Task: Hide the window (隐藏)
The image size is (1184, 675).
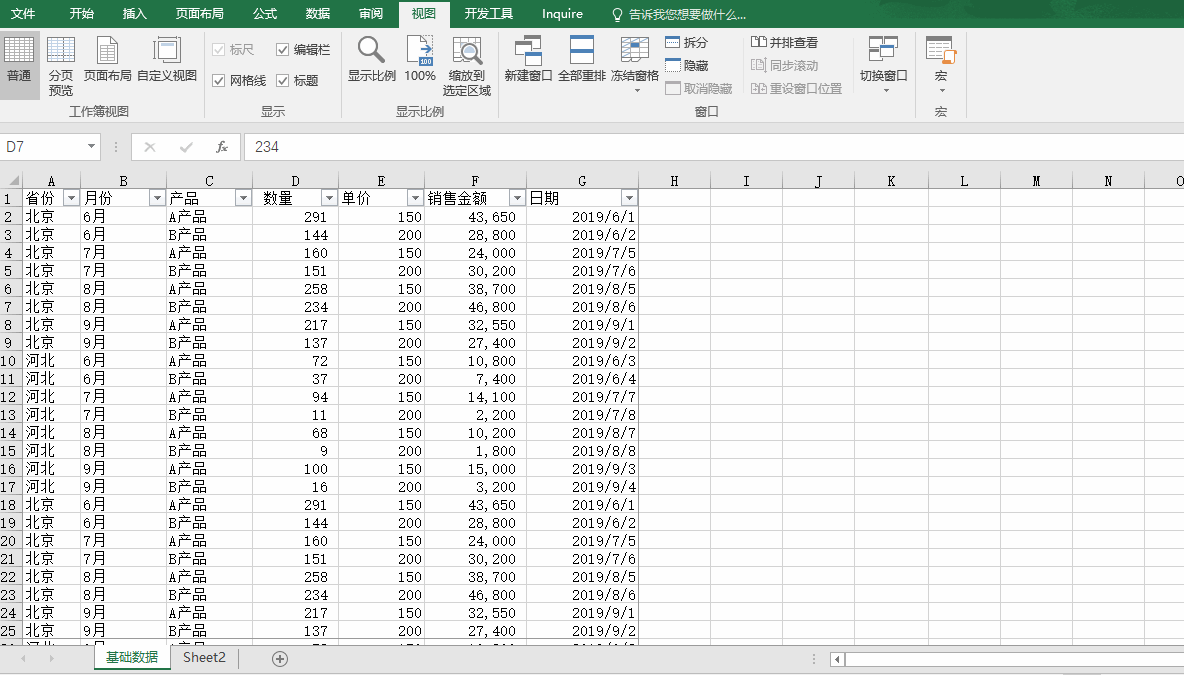Action: pos(686,66)
